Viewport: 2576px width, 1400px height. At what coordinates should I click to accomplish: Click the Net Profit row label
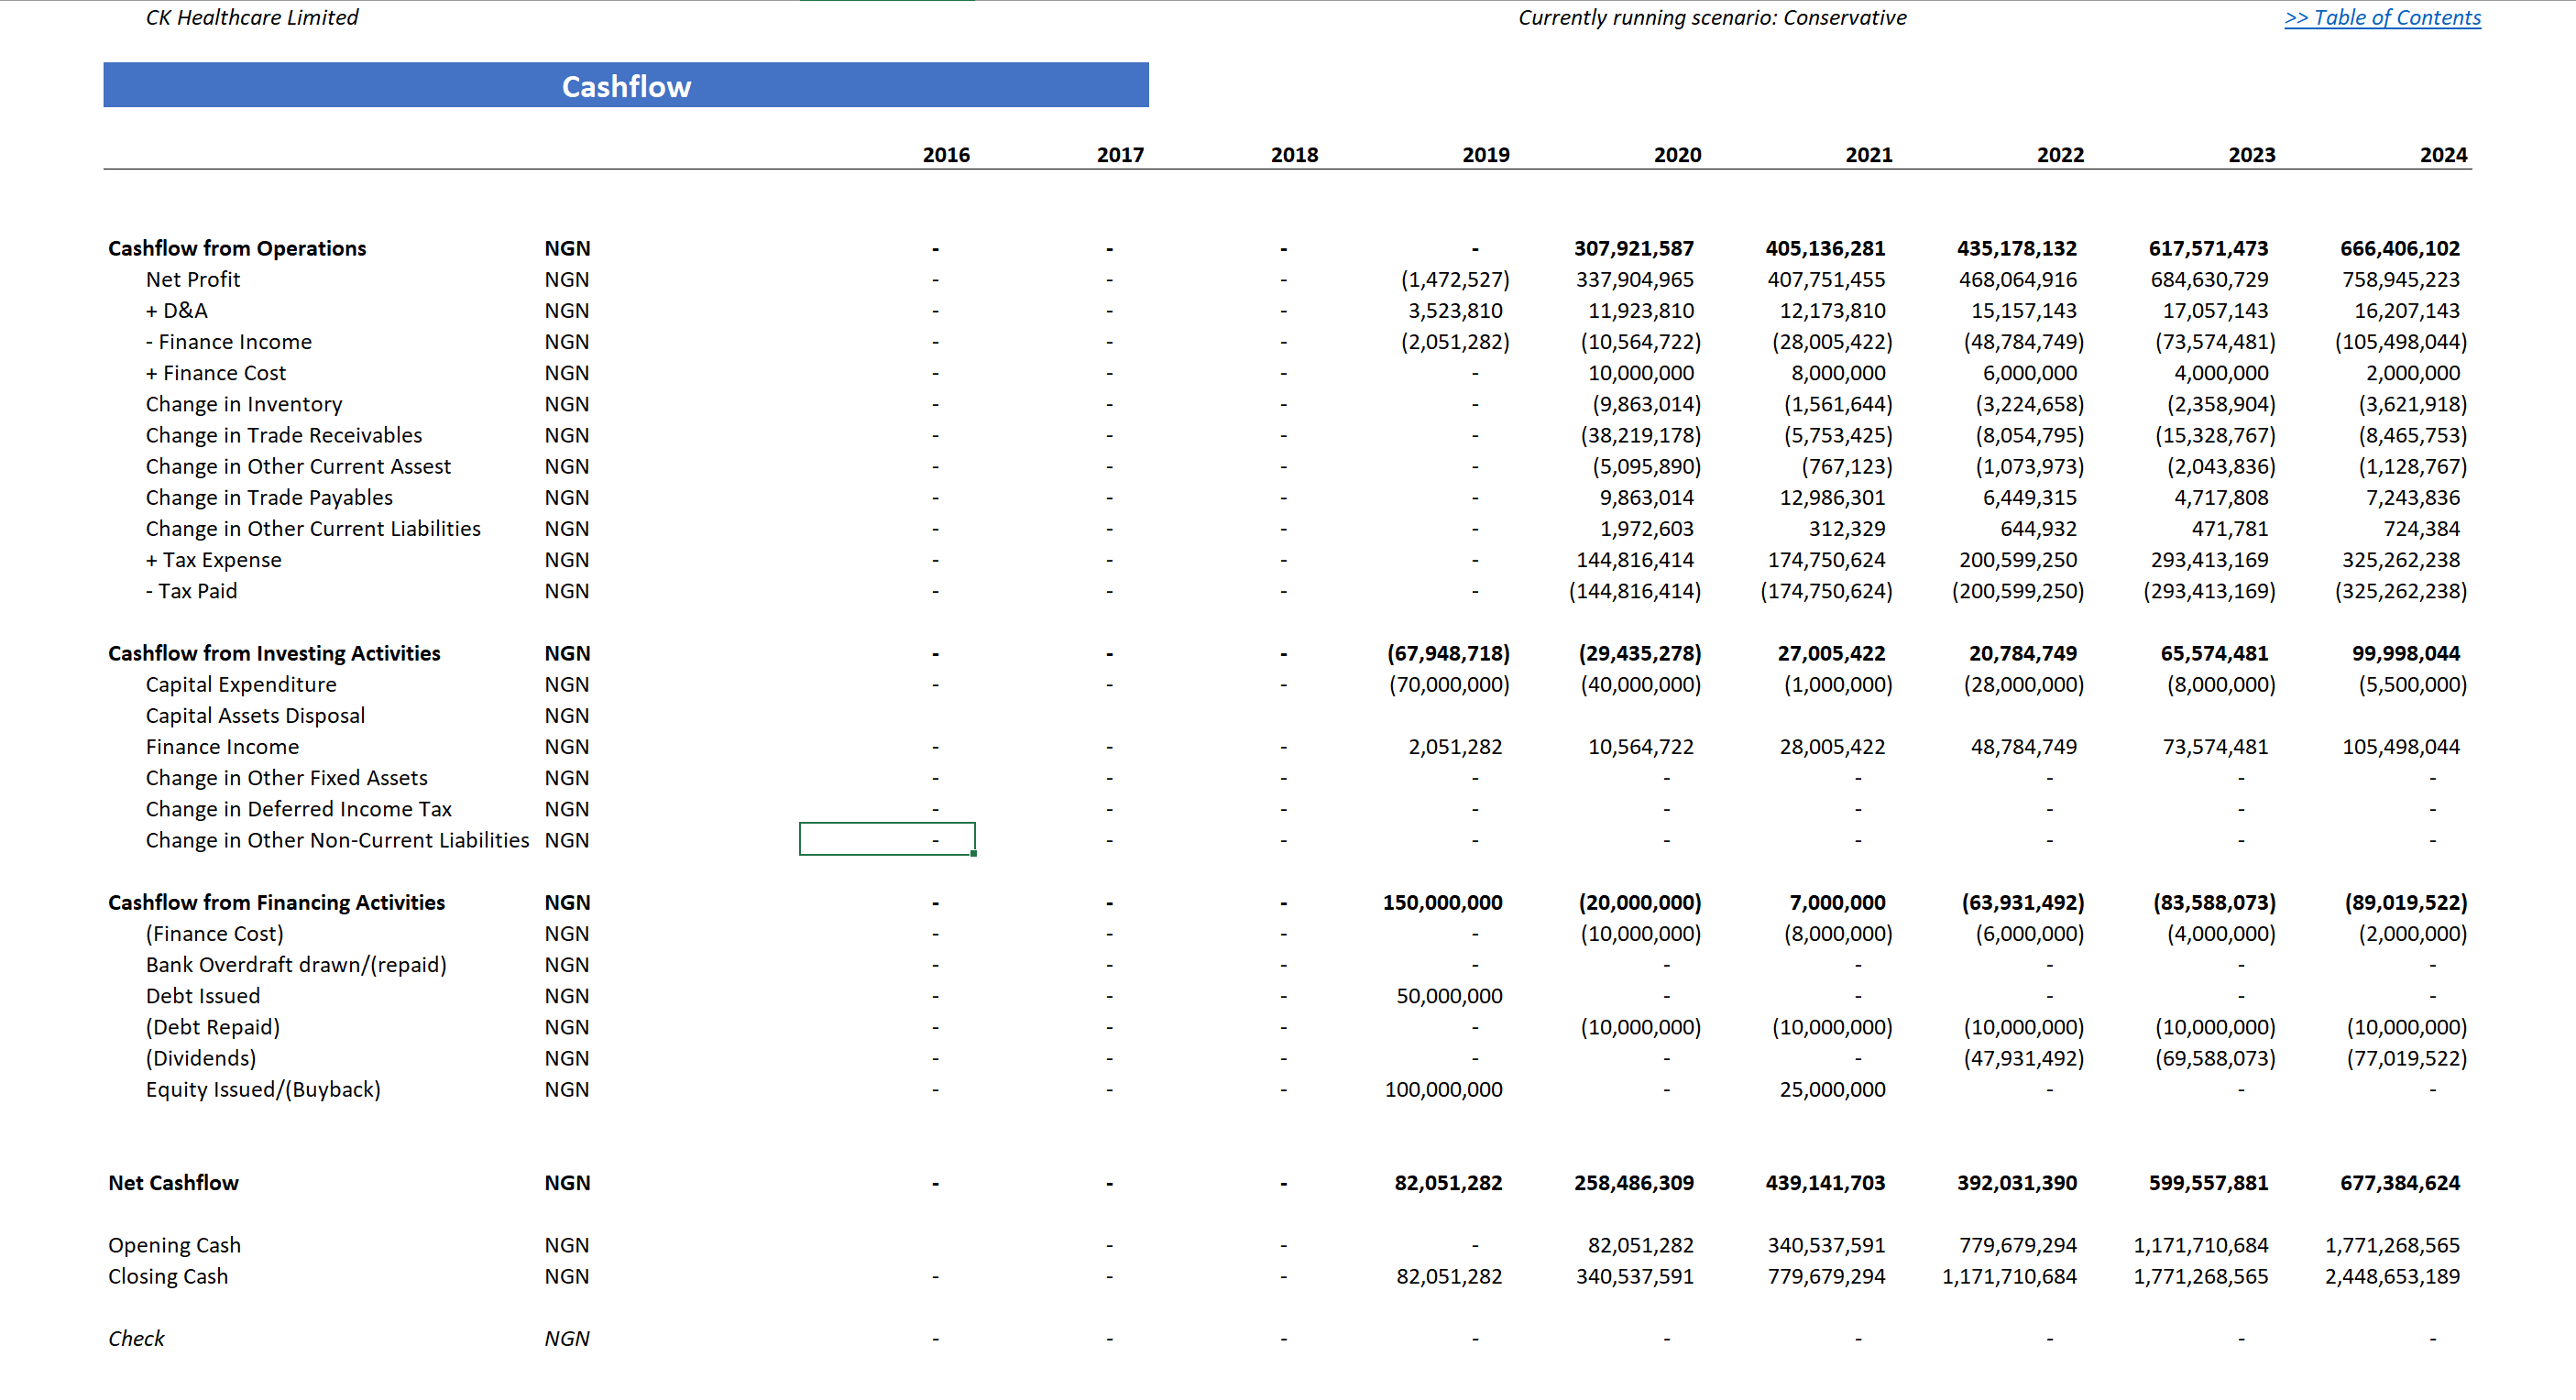[x=193, y=279]
